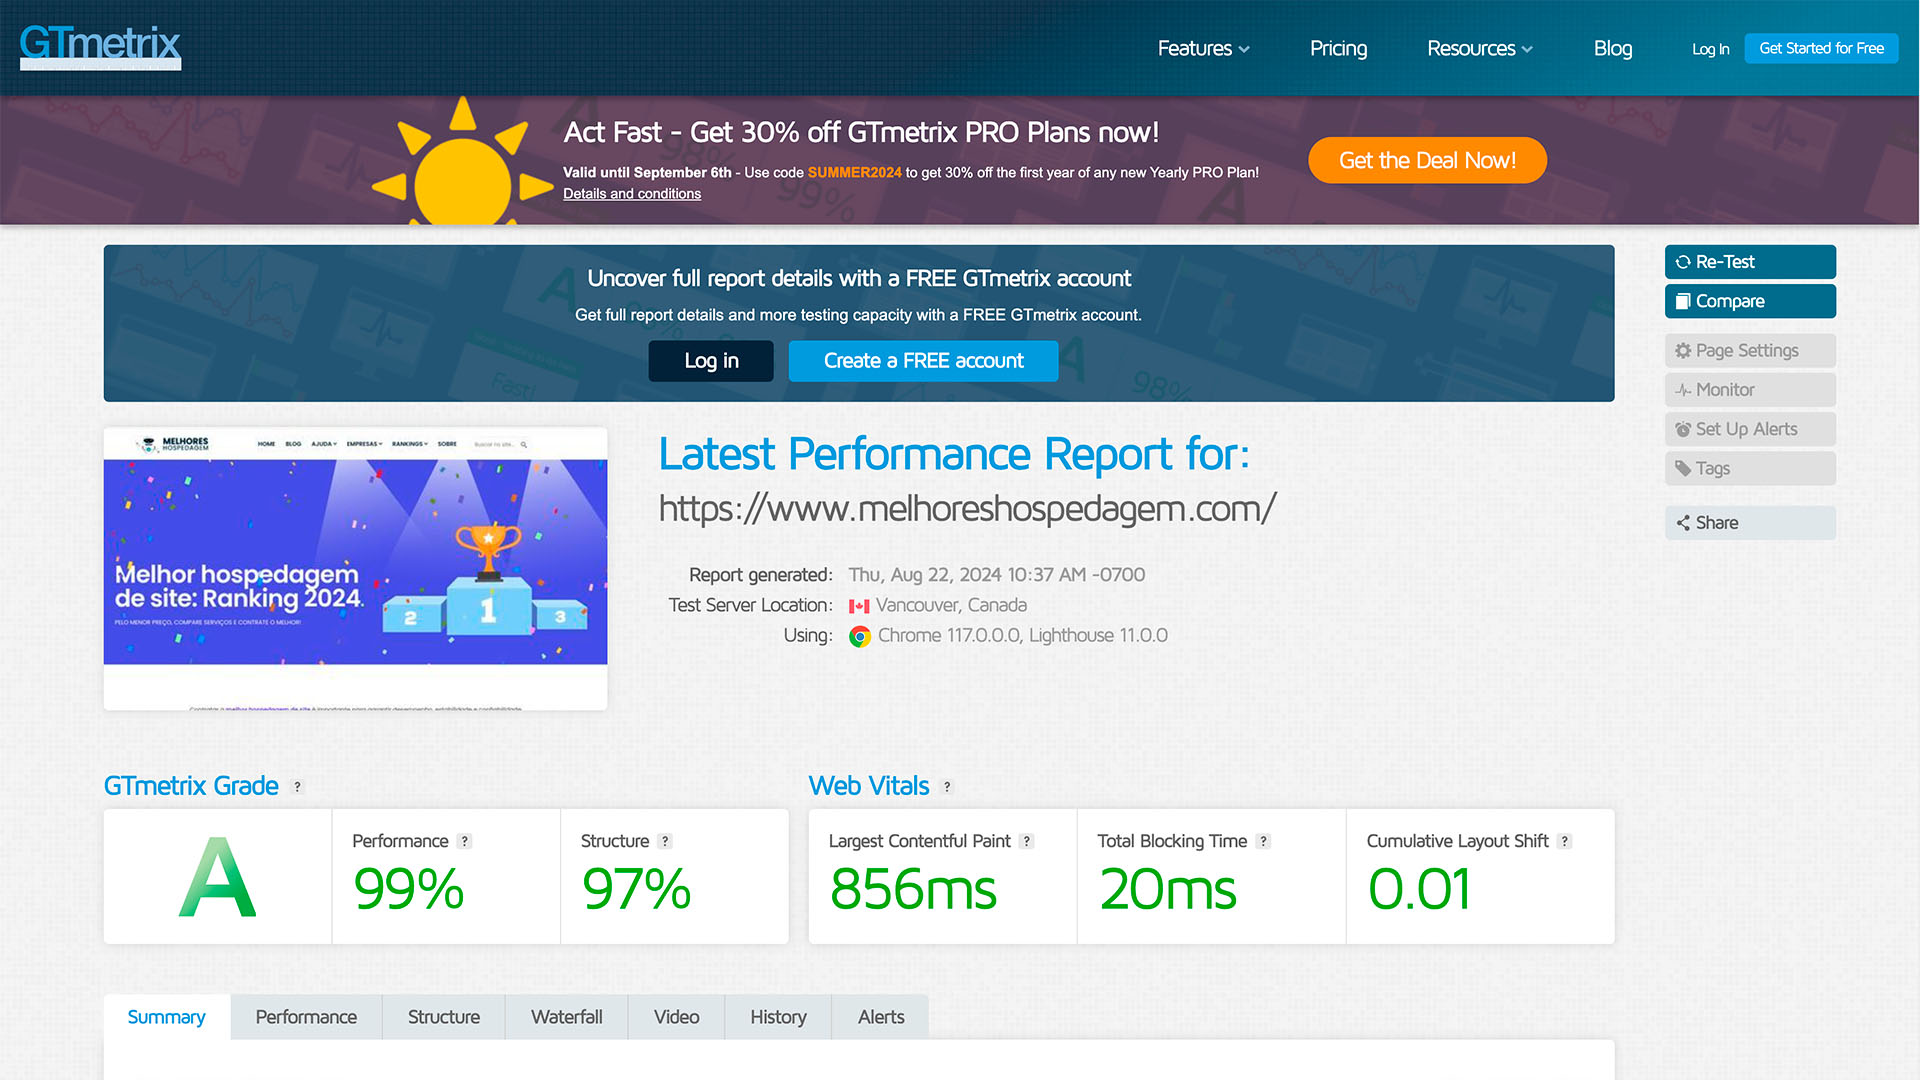Click the help icon next to Structure score

click(665, 842)
